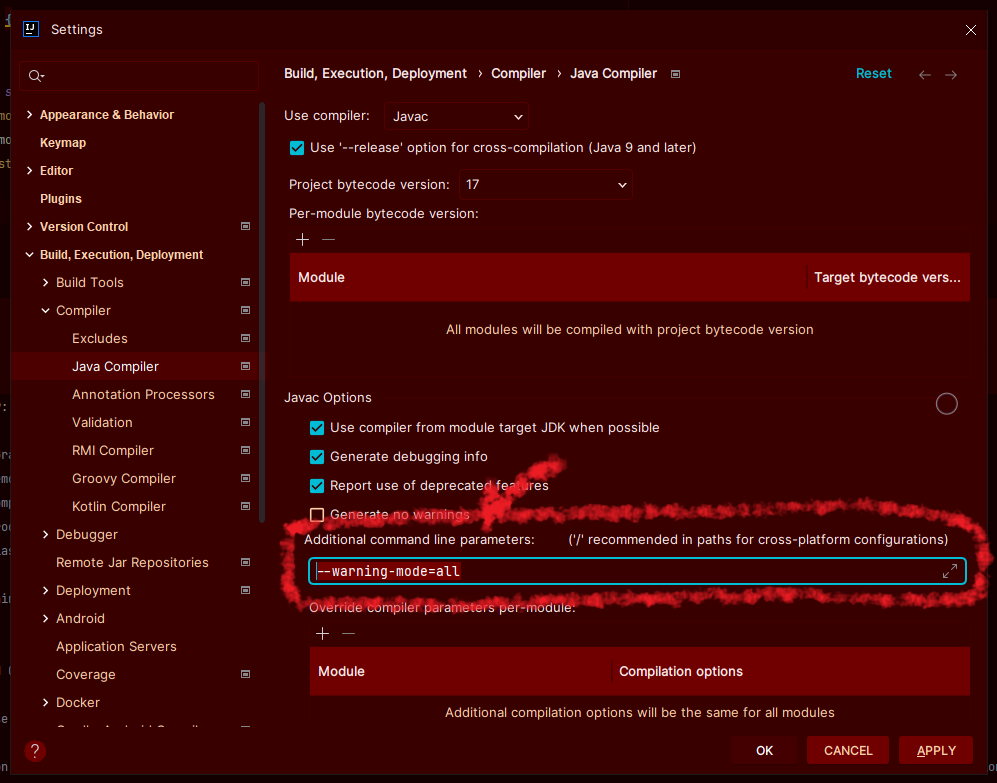The width and height of the screenshot is (997, 783).
Task: Open the help question mark button
Action: (35, 751)
